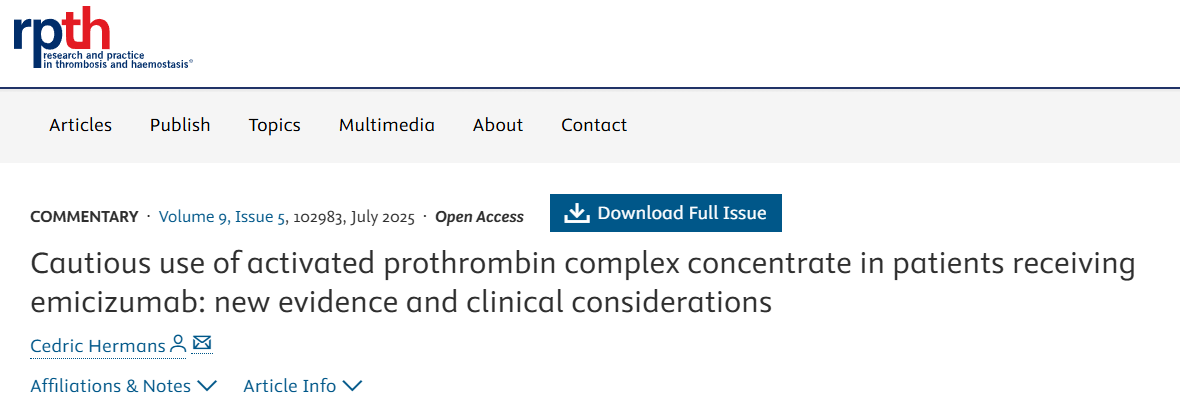
Task: Click the author profile person icon
Action: pos(178,345)
